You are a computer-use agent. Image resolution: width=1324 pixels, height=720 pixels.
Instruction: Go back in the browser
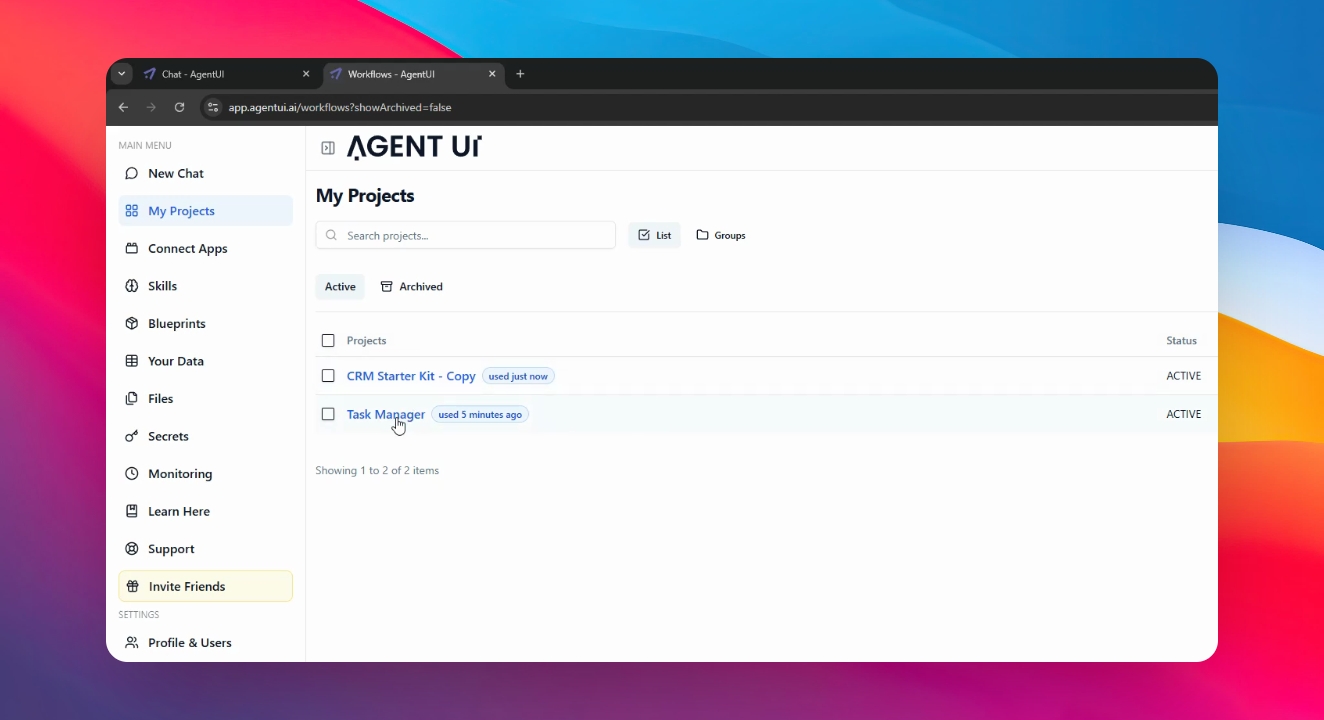(x=123, y=107)
